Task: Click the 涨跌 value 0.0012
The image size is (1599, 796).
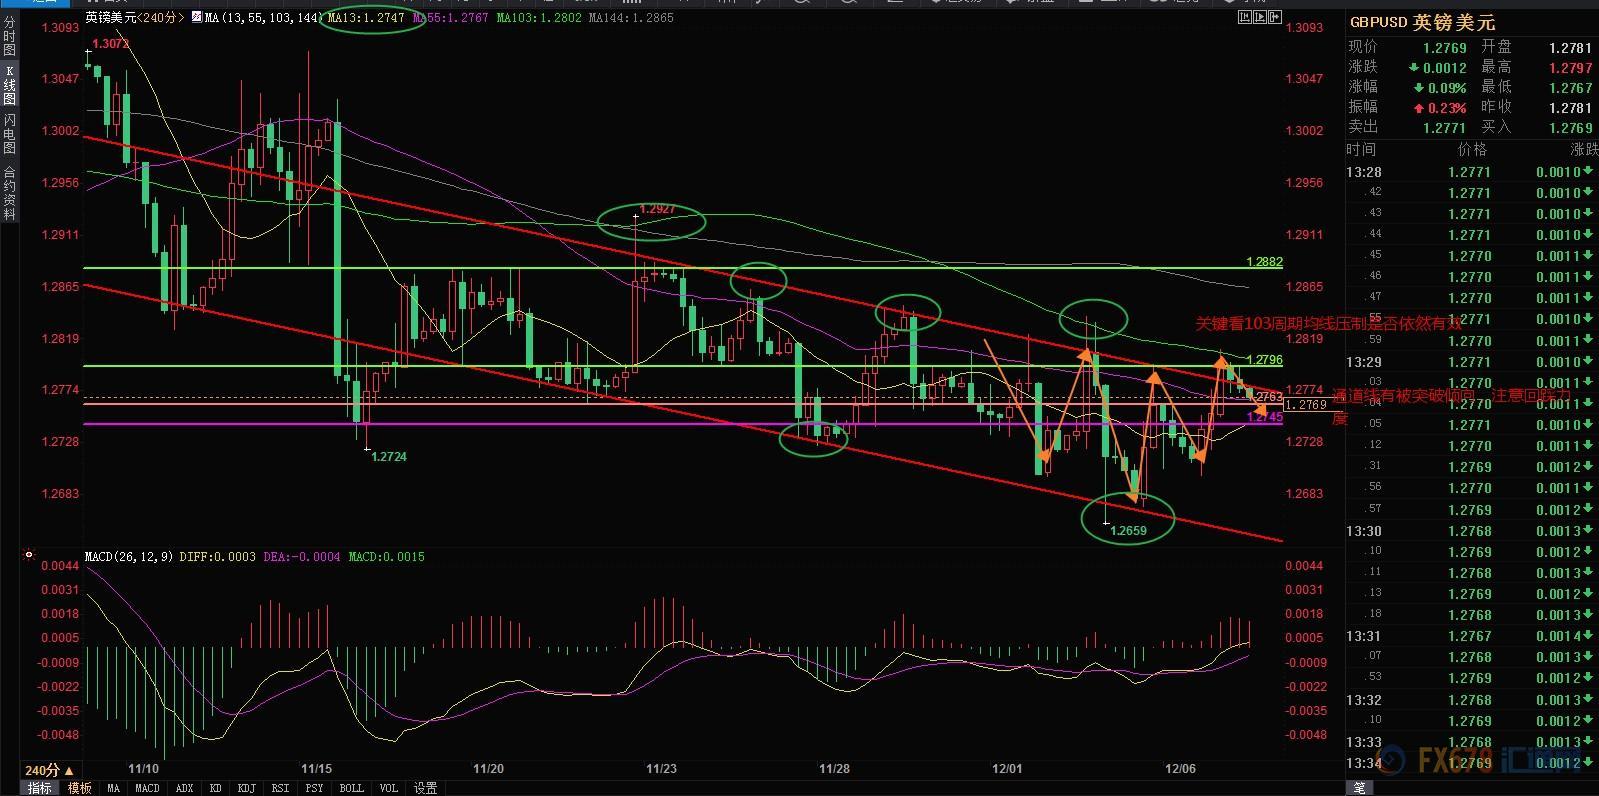Action: [1444, 68]
